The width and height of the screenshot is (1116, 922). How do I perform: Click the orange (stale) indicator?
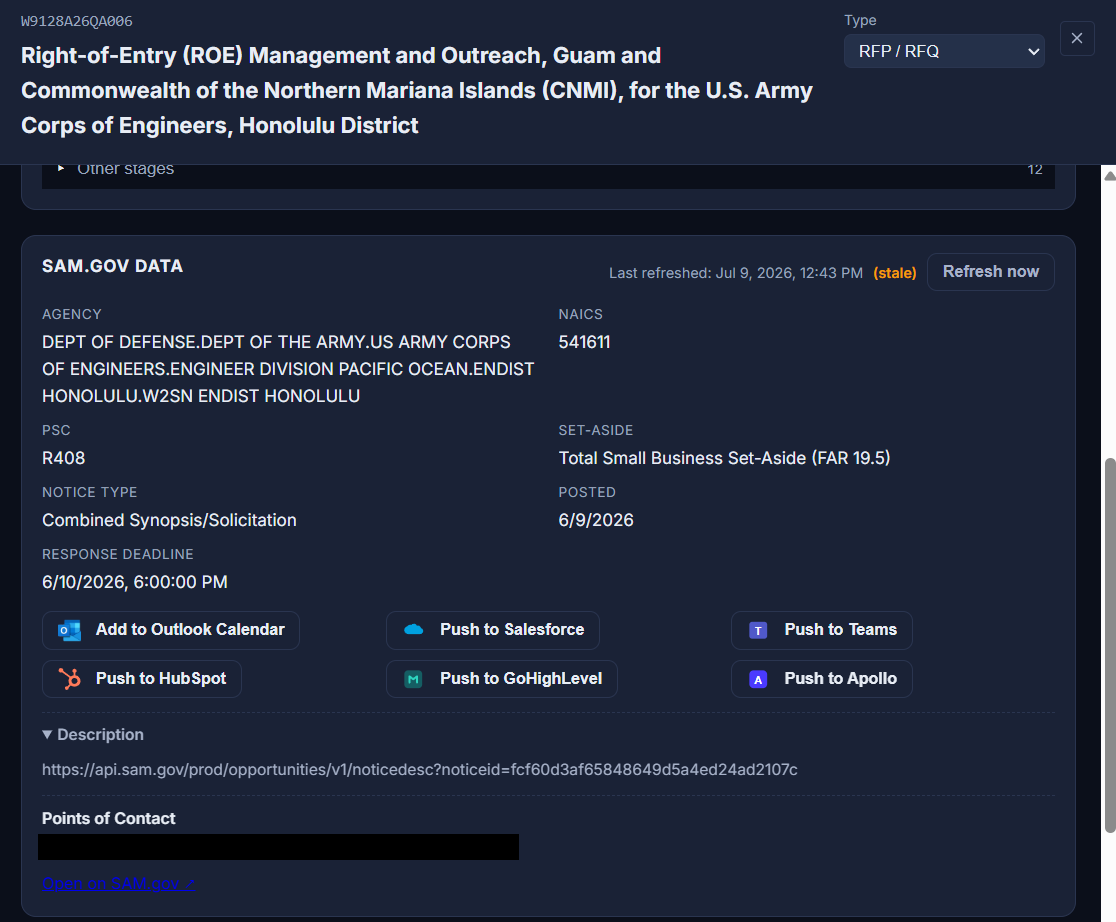(895, 273)
